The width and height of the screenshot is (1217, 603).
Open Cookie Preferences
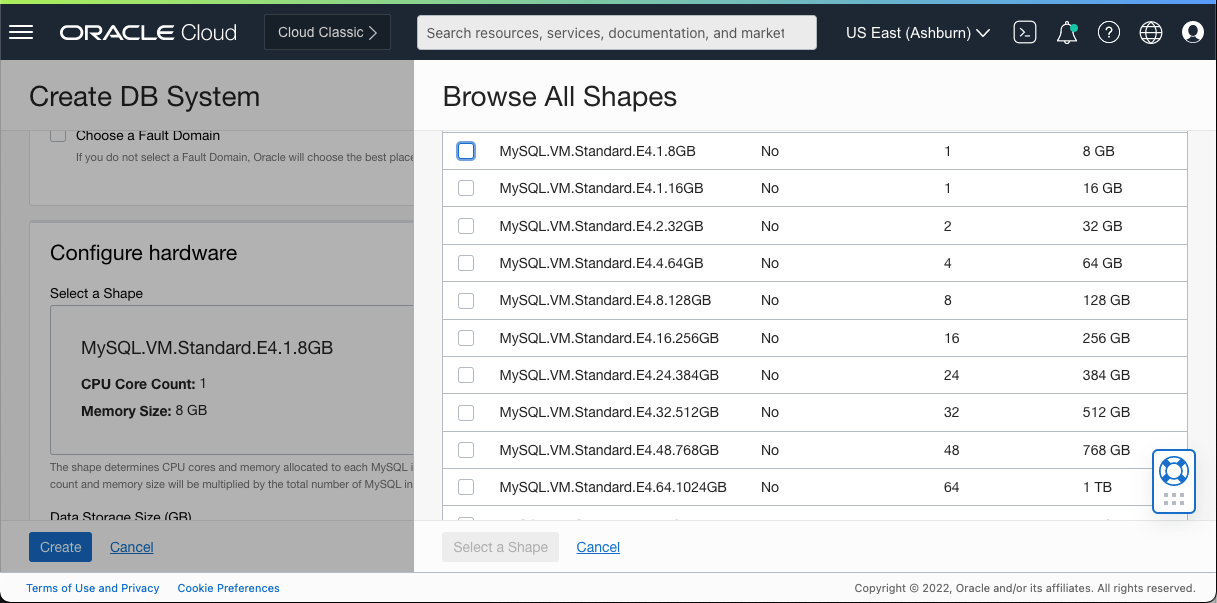pos(228,588)
